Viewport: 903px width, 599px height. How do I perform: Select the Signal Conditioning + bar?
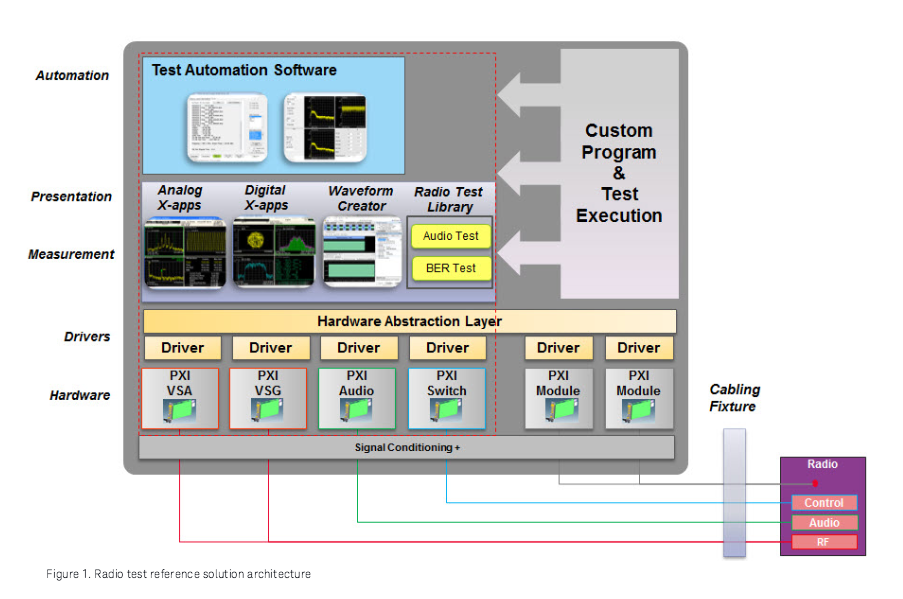tap(407, 447)
